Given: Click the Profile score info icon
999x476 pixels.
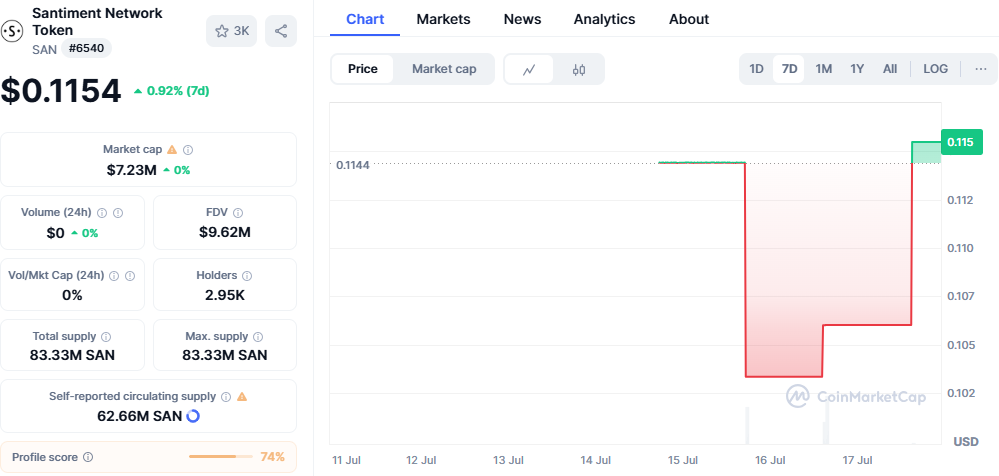Looking at the screenshot, I should 88,457.
